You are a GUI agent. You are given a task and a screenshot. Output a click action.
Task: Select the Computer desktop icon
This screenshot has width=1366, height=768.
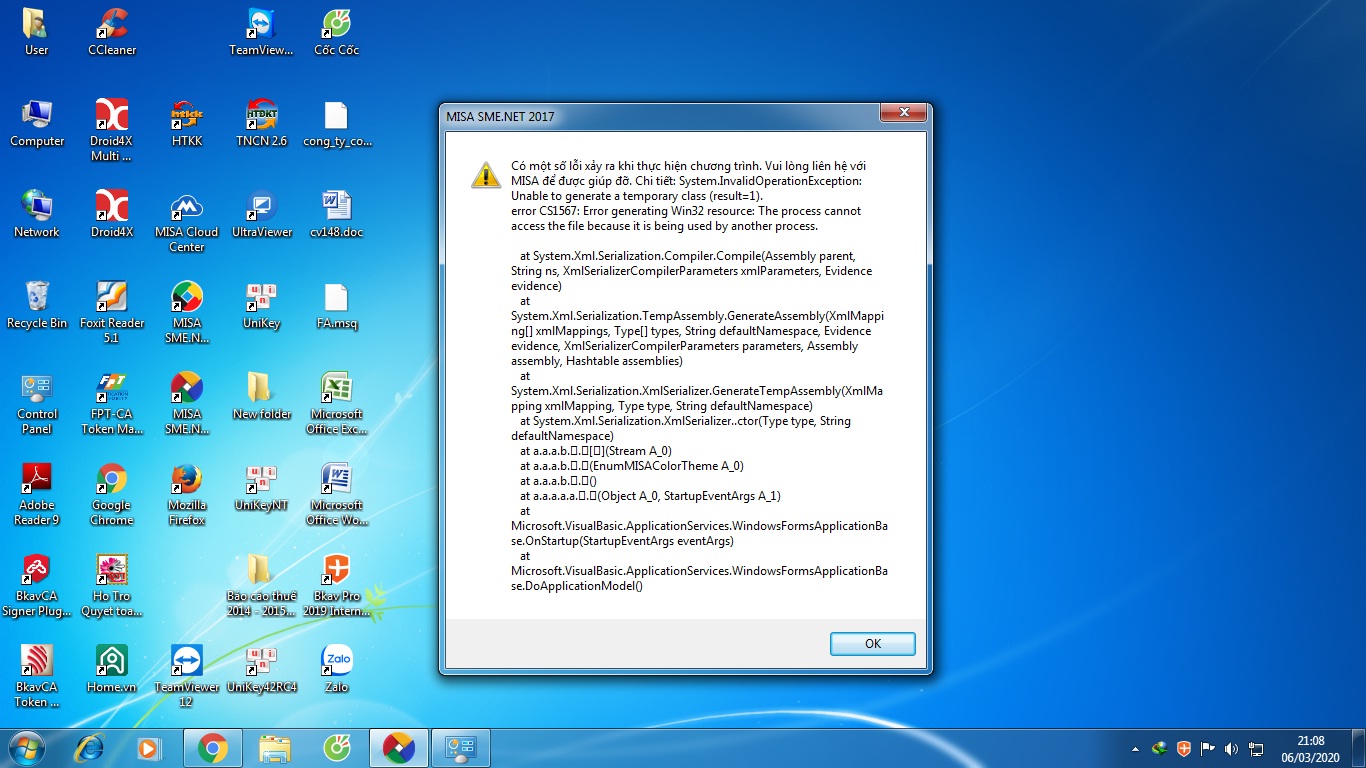(x=37, y=123)
